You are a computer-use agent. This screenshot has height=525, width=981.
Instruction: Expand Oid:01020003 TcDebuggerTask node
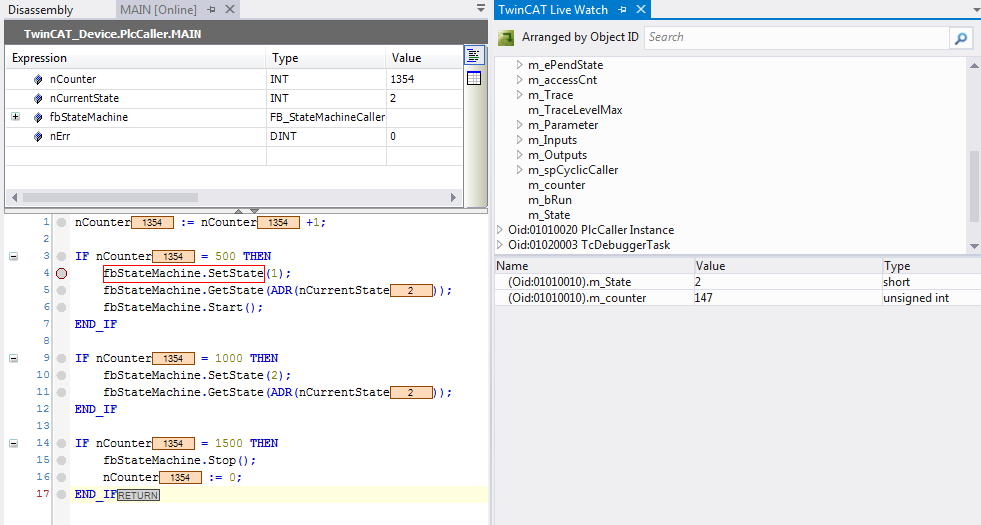point(500,245)
